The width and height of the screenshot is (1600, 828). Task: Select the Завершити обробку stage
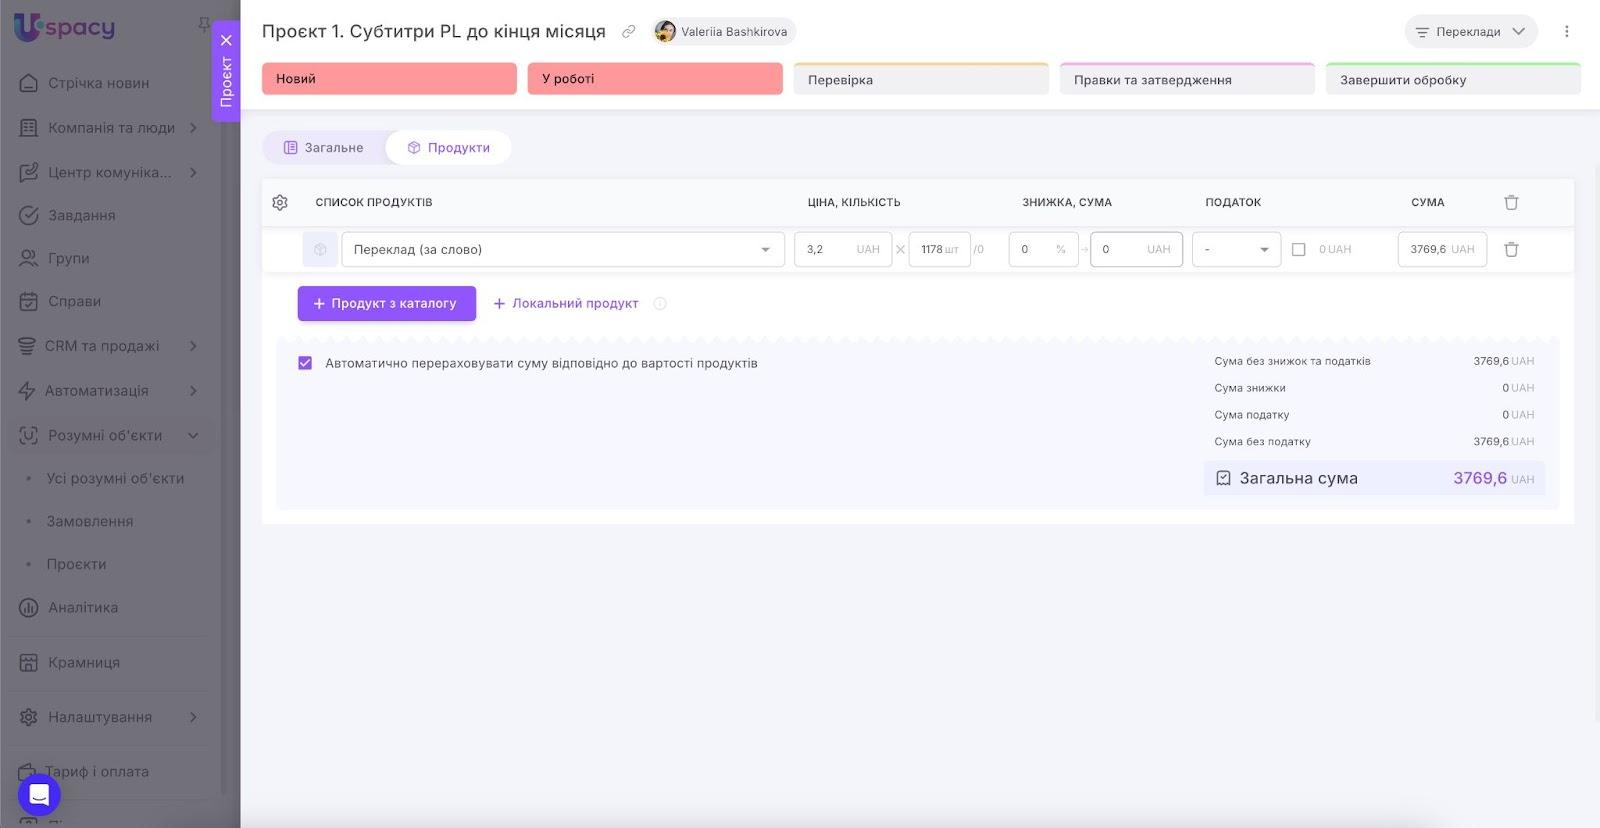click(x=1453, y=79)
